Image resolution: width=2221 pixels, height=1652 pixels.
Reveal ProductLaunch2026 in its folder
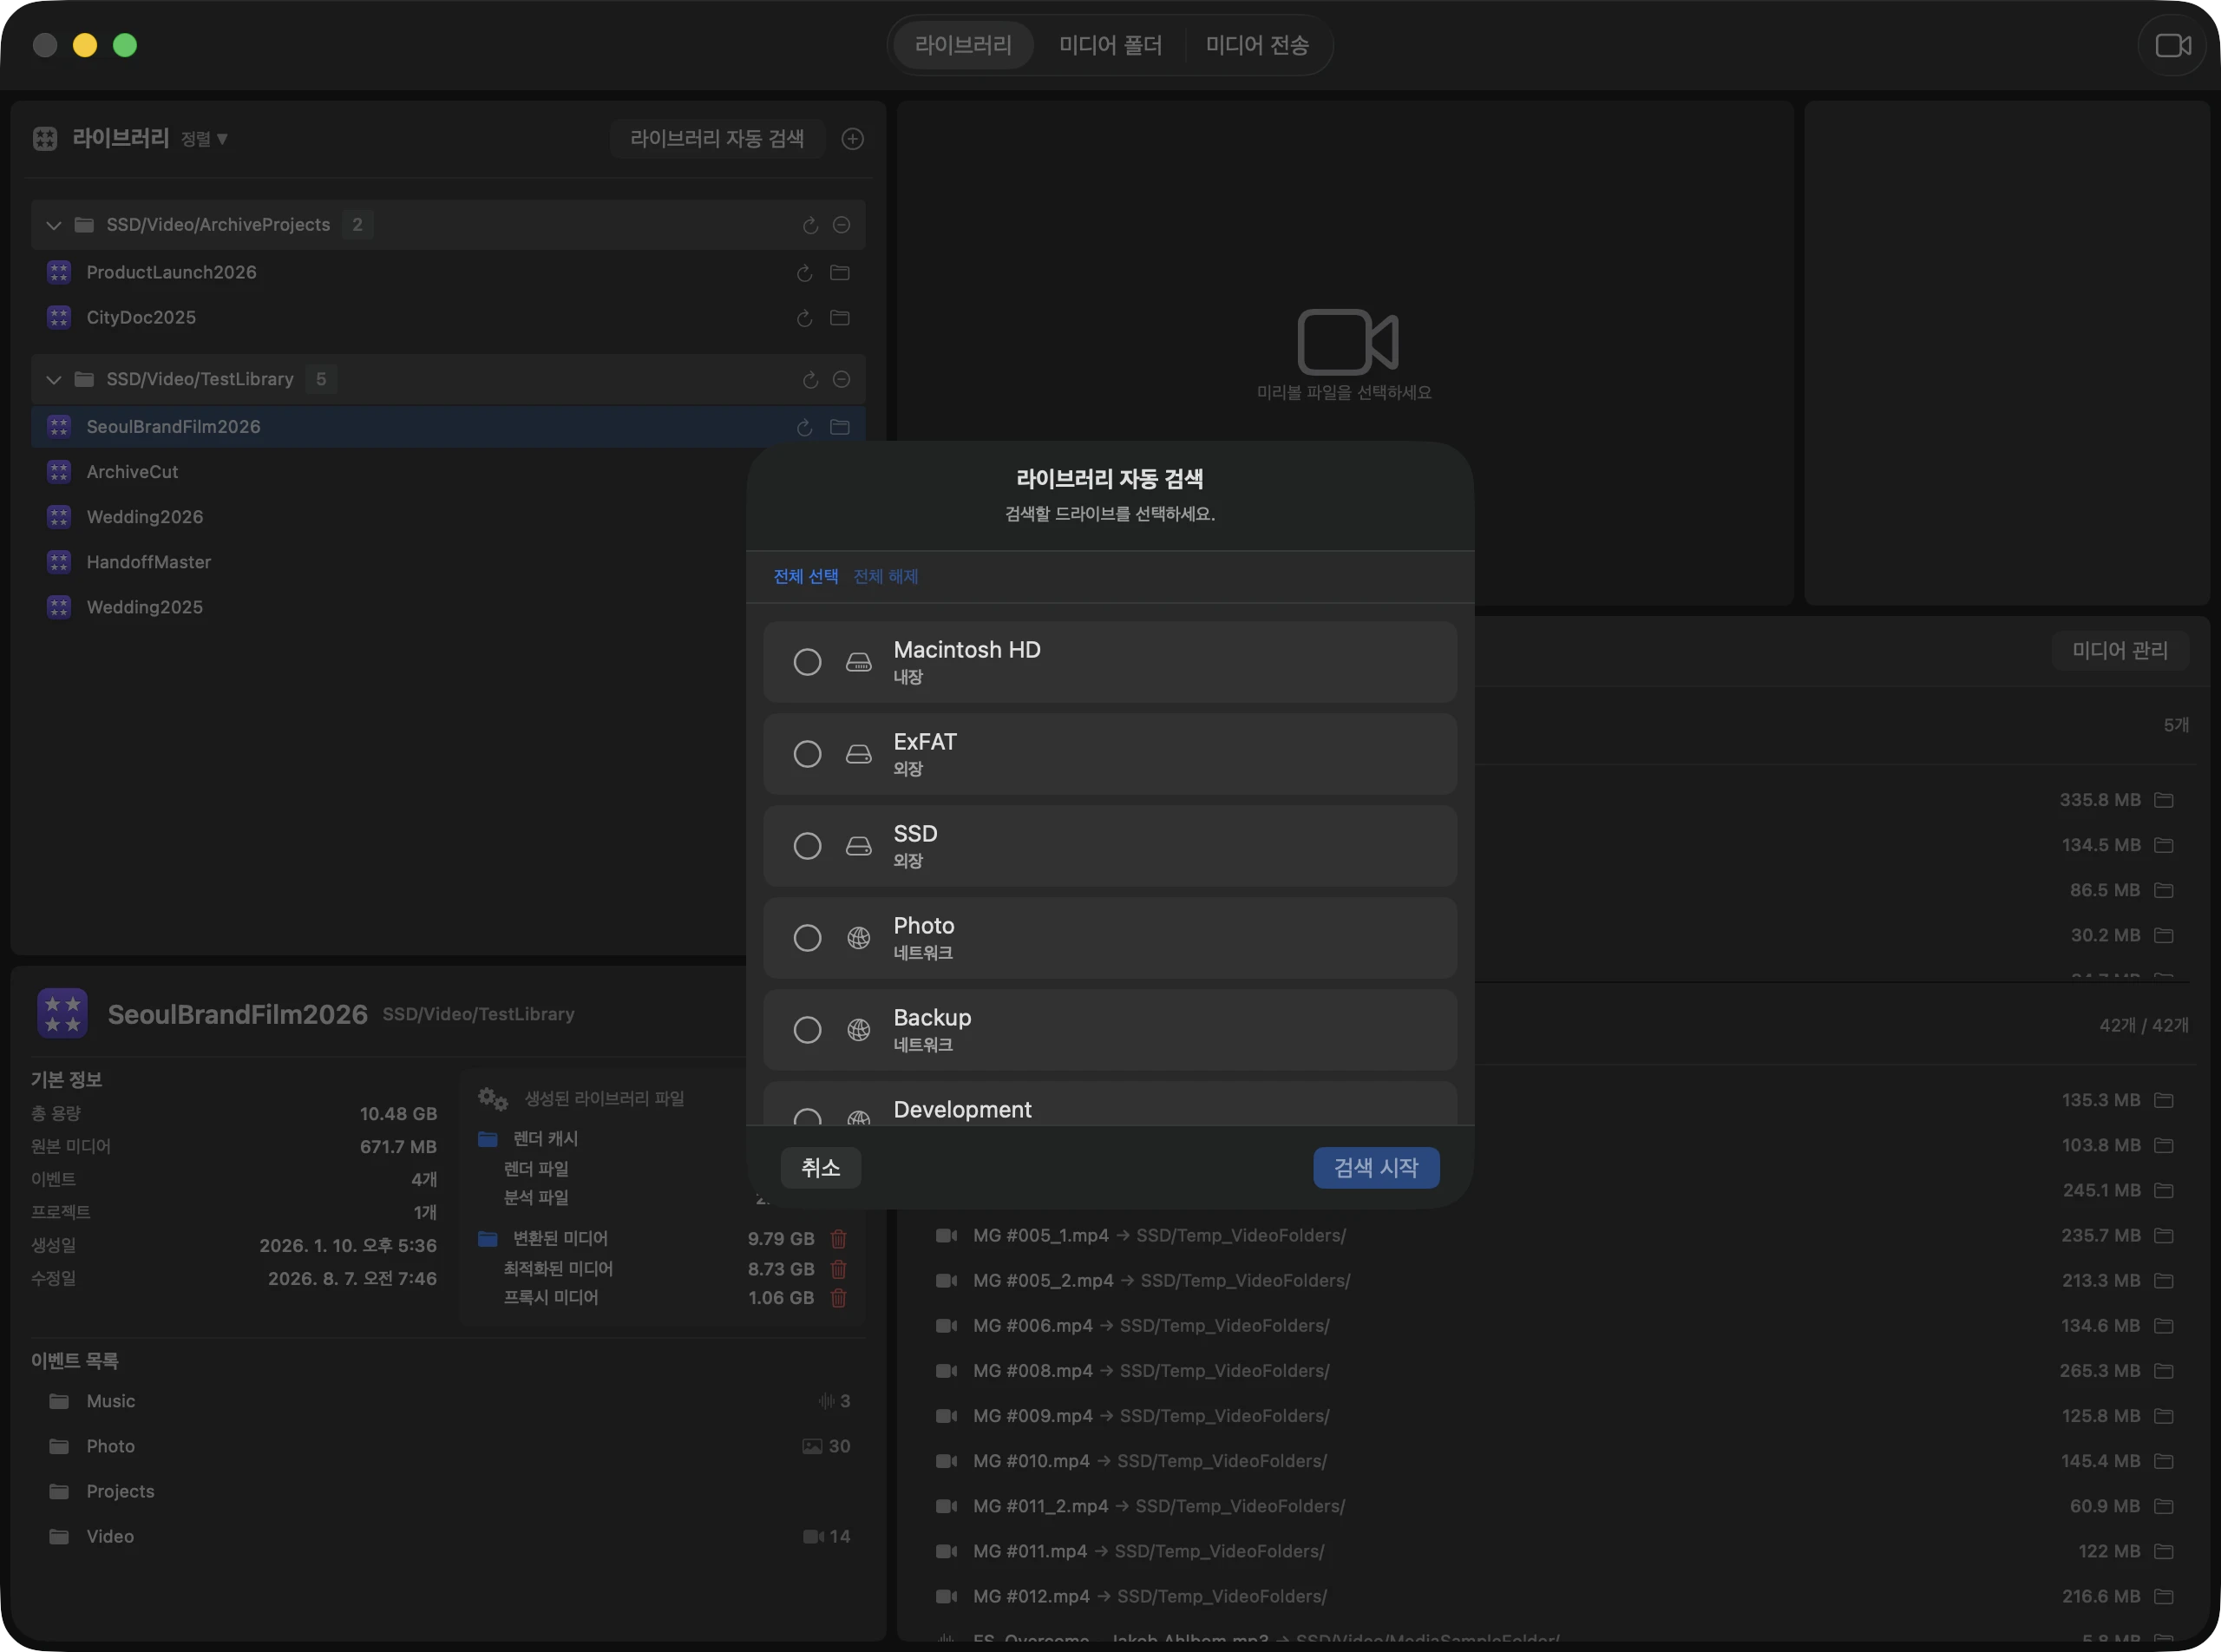pyautogui.click(x=840, y=273)
